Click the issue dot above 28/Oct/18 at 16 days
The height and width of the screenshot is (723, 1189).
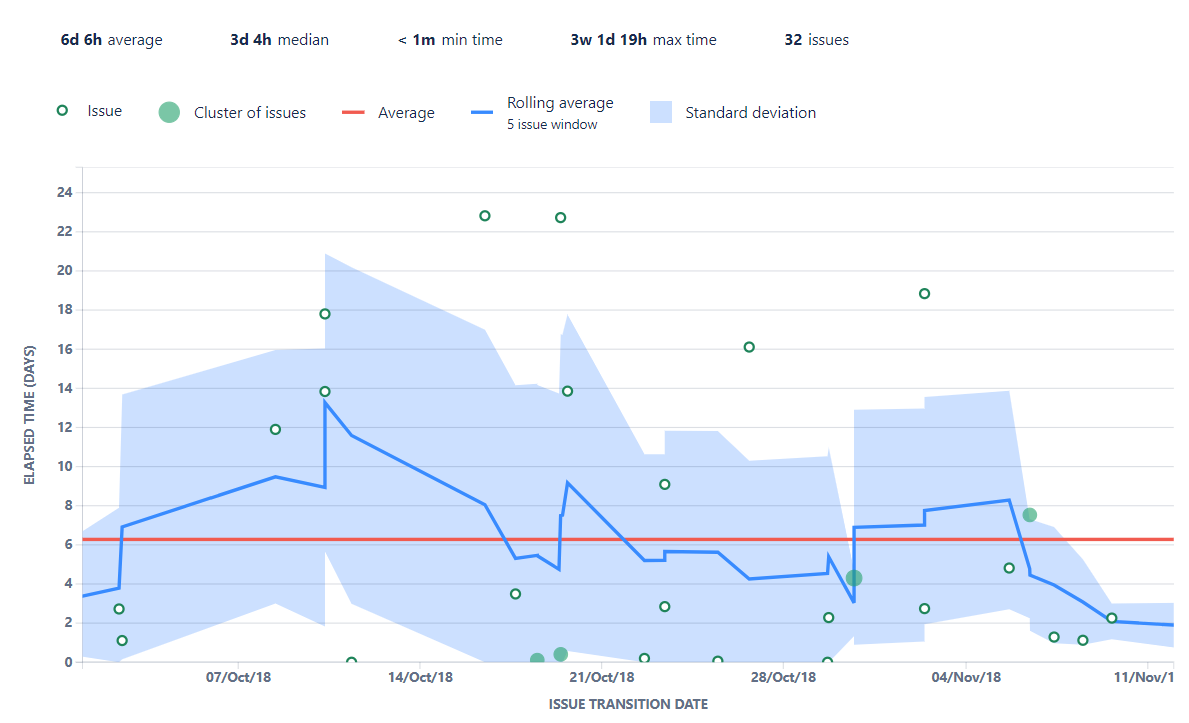pos(748,347)
